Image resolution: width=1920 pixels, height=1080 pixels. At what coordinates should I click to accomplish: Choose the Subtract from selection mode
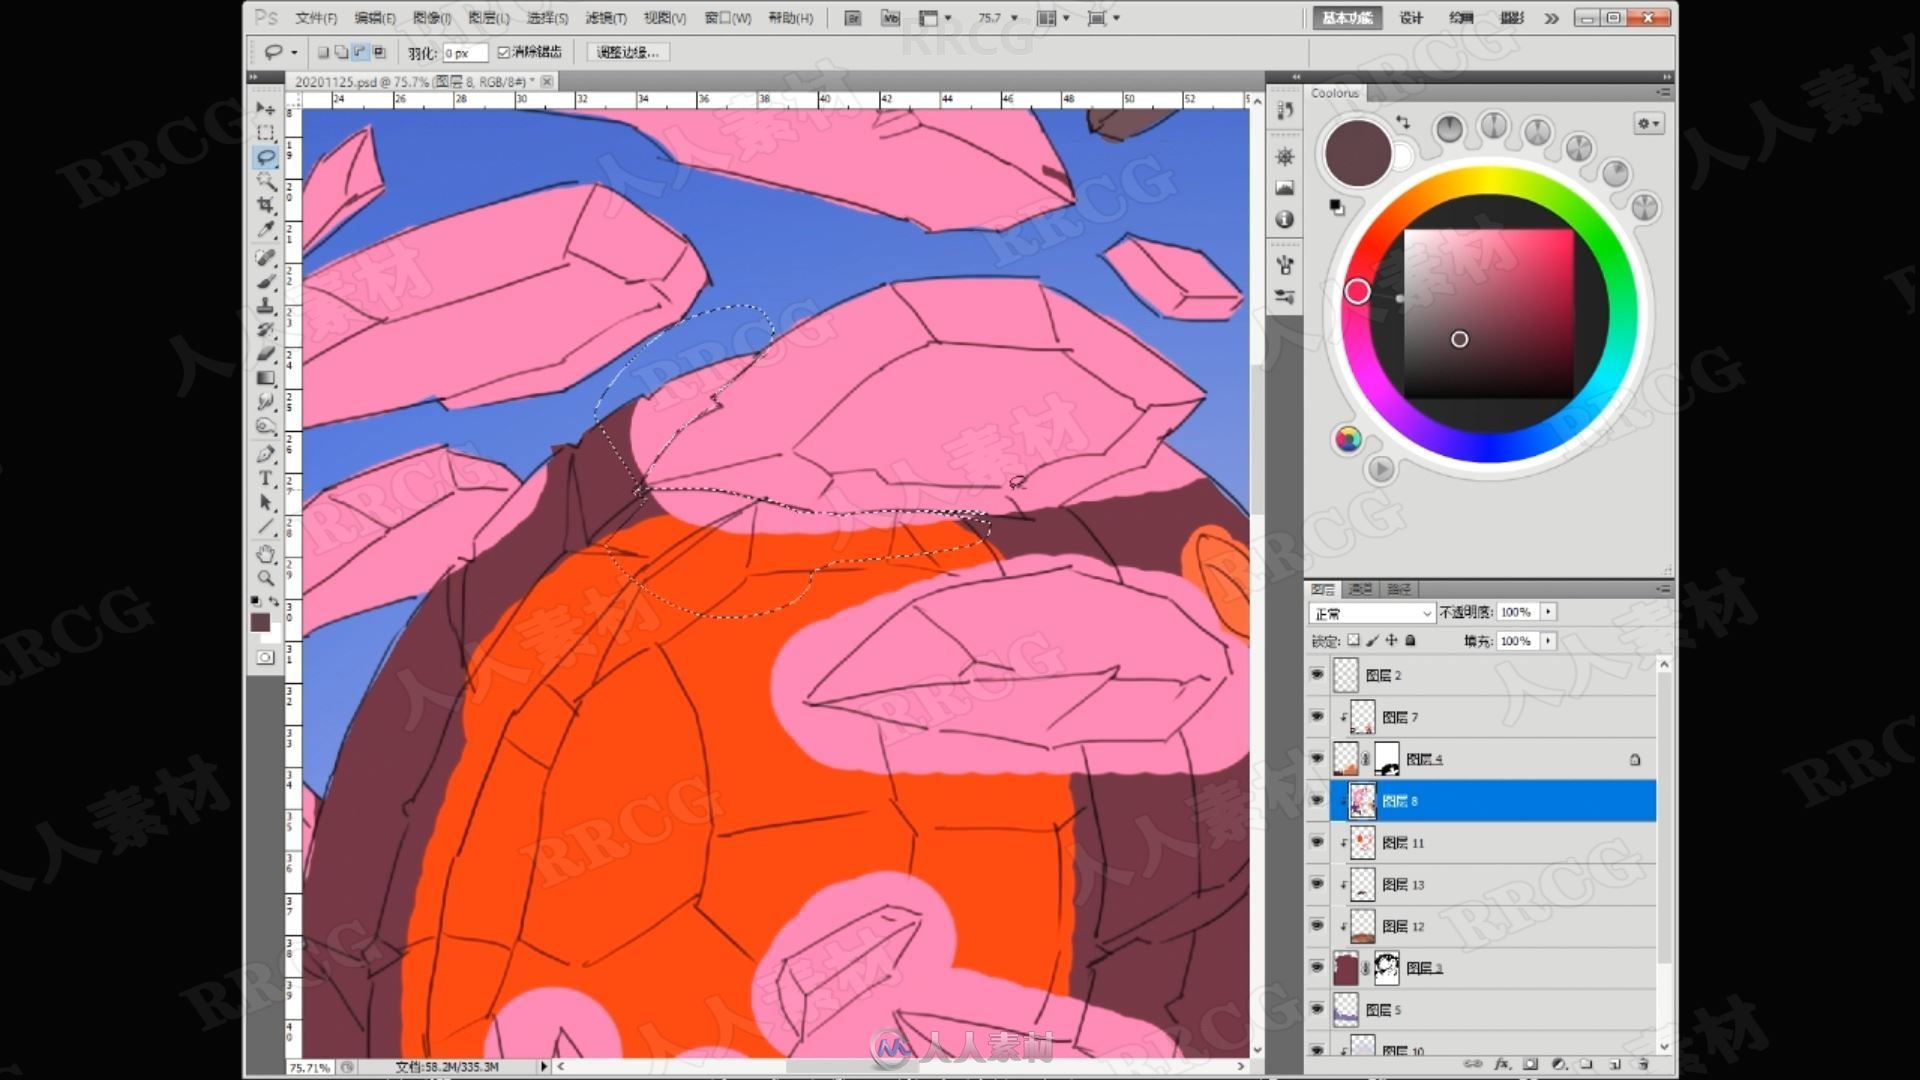tap(360, 52)
